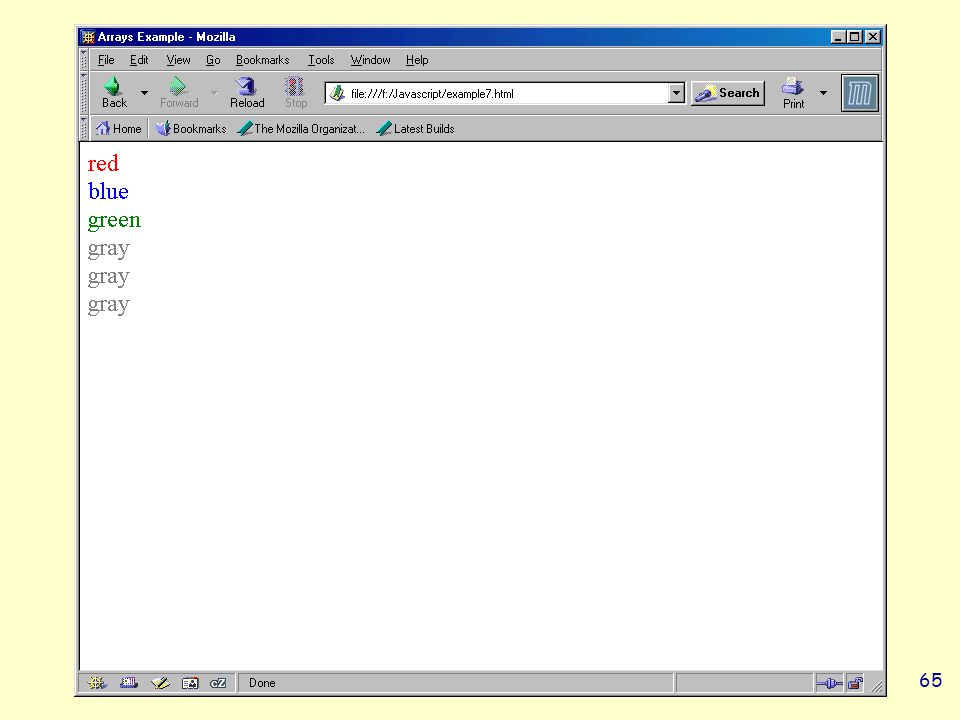The height and width of the screenshot is (720, 960).
Task: Collapse the navigation toolbar grippy
Action: [84, 93]
